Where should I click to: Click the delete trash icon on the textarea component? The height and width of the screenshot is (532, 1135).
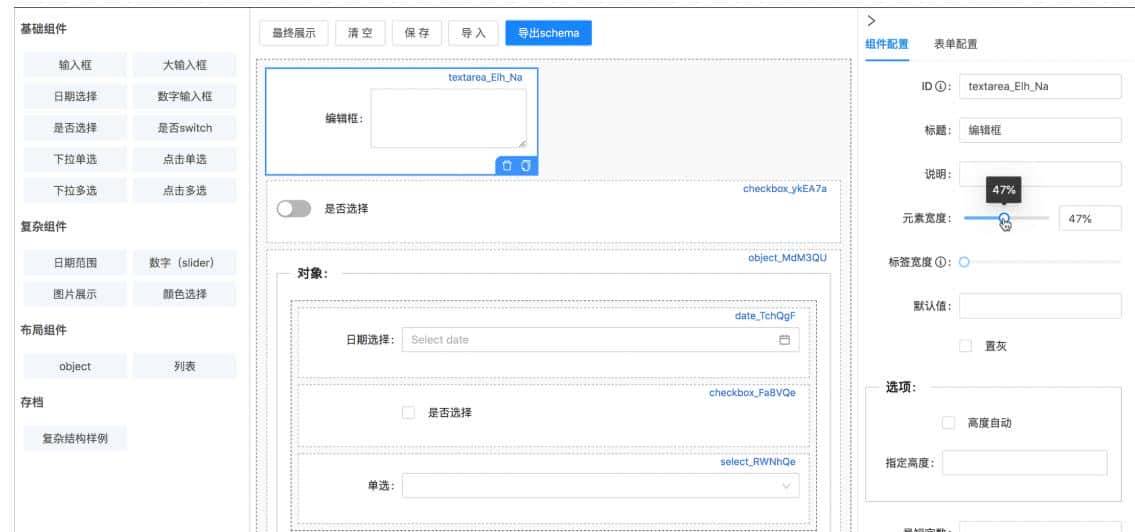coord(507,166)
